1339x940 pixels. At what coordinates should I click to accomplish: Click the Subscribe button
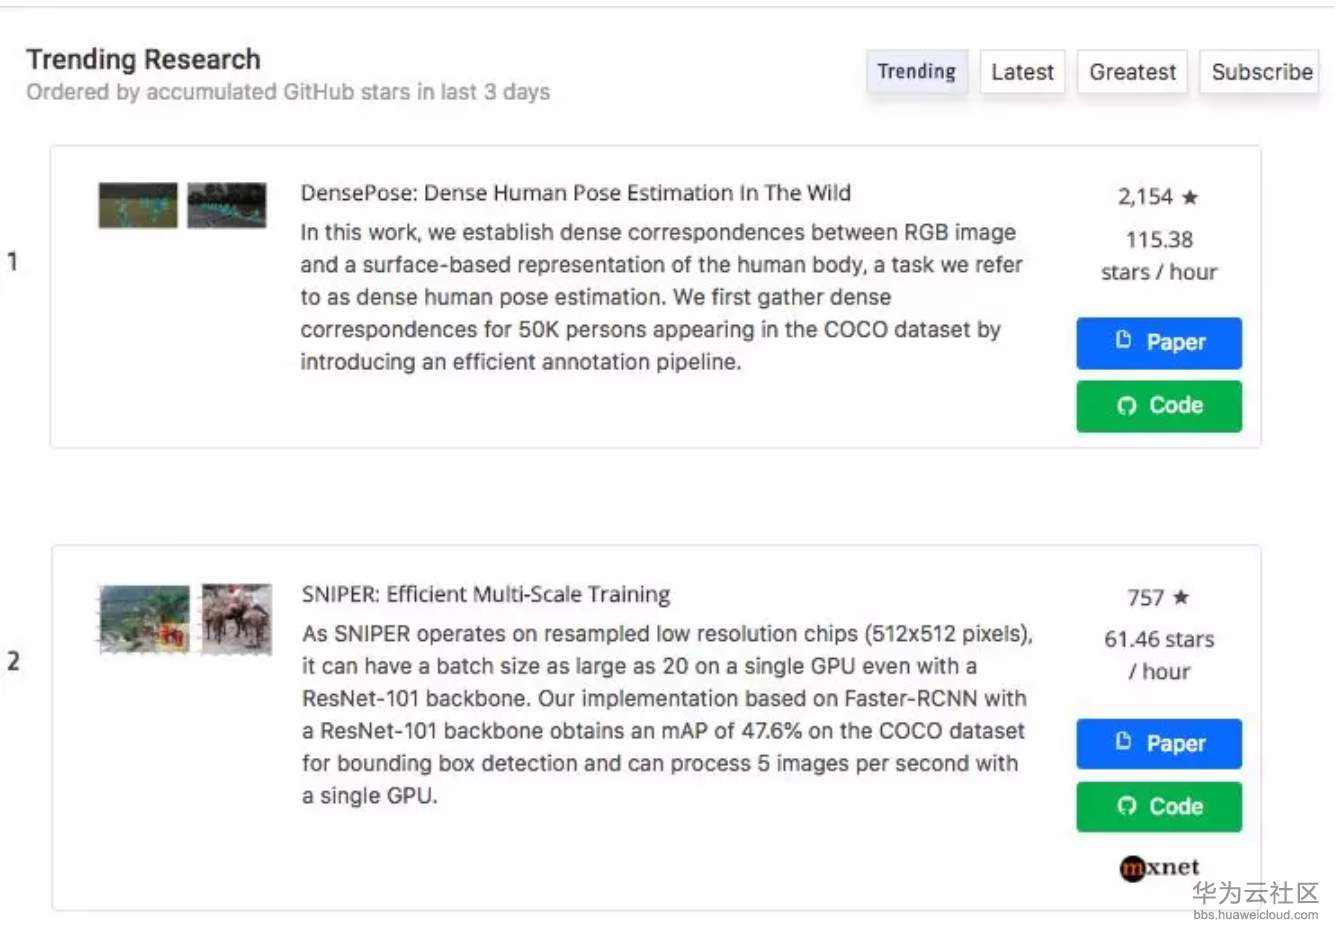(x=1261, y=72)
